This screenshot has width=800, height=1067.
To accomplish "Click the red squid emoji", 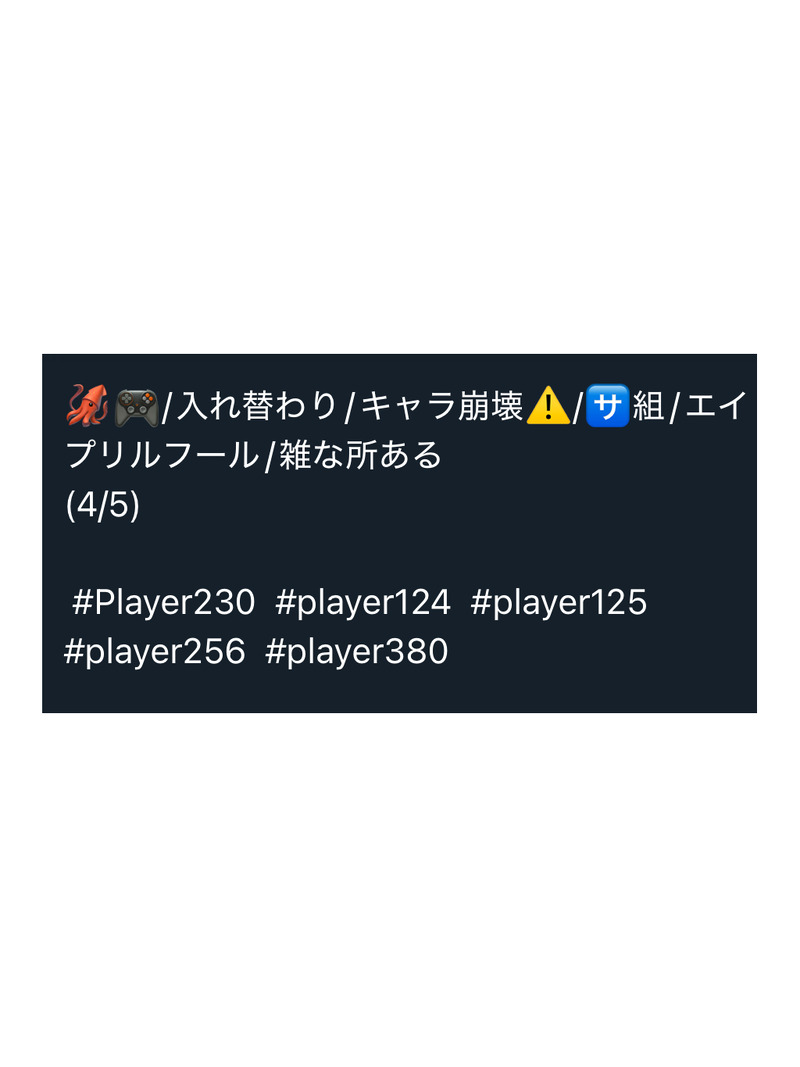I will tap(87, 406).
